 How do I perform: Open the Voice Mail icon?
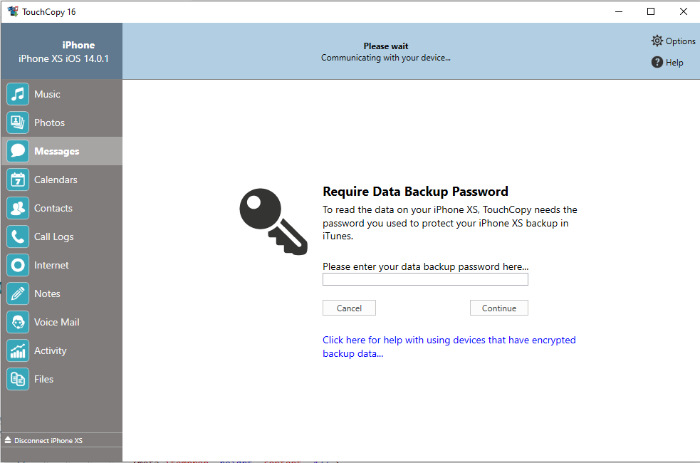(x=18, y=322)
